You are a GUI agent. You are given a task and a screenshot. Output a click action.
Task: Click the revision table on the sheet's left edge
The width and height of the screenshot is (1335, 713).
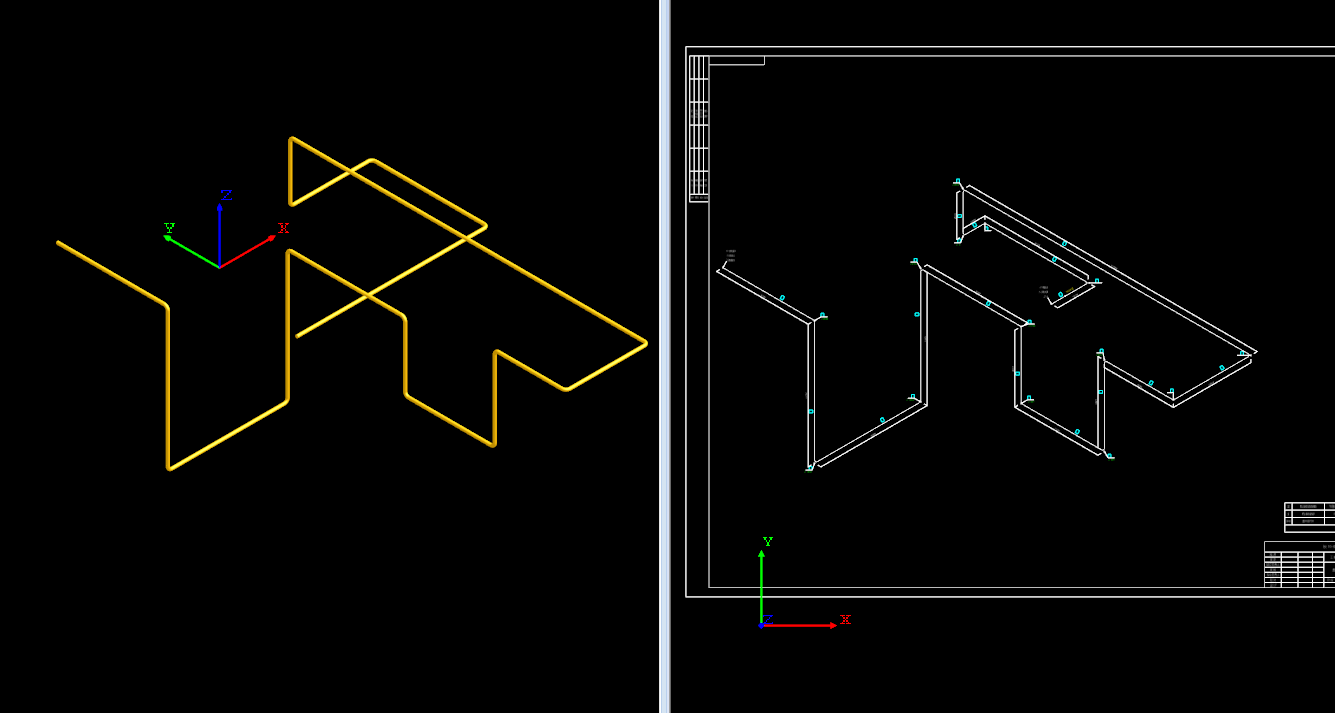699,128
